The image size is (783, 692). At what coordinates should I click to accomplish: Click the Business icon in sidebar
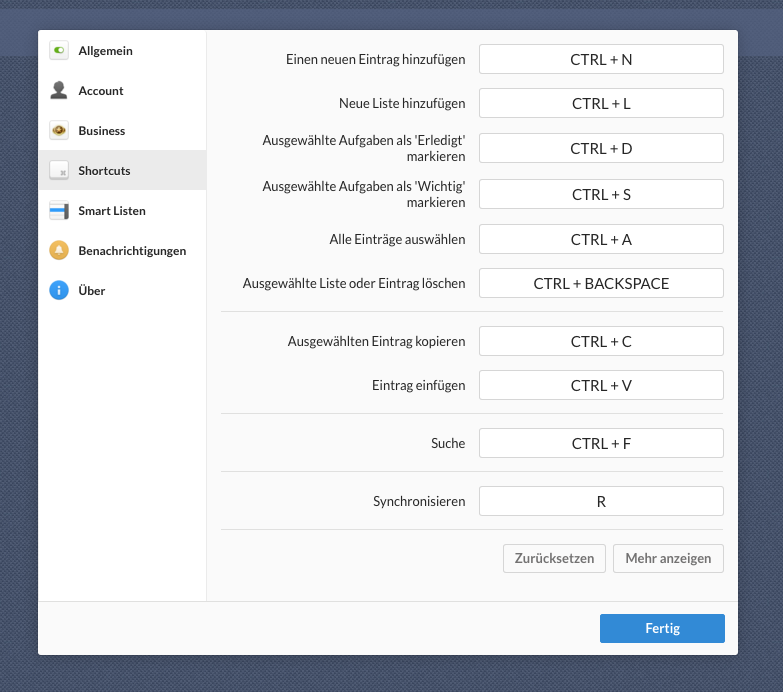click(x=59, y=130)
